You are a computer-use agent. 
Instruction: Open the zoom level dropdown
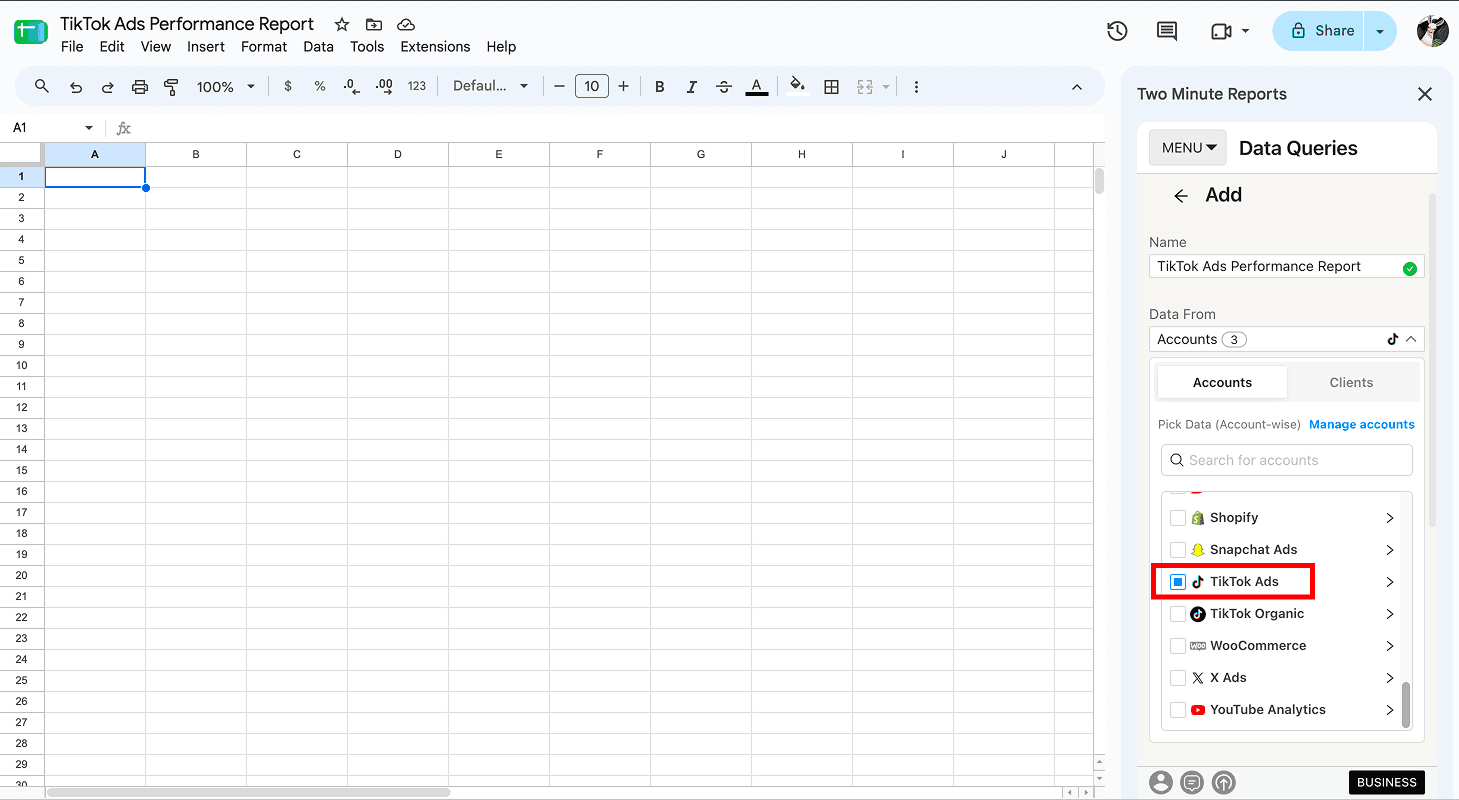point(226,87)
